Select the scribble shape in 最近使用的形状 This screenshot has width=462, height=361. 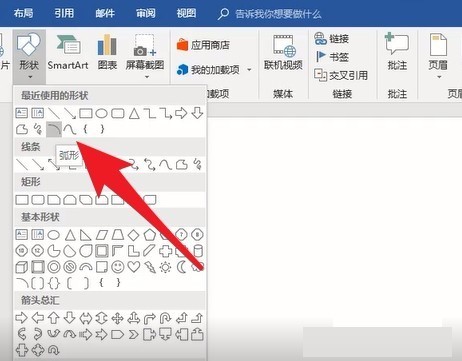[38, 129]
